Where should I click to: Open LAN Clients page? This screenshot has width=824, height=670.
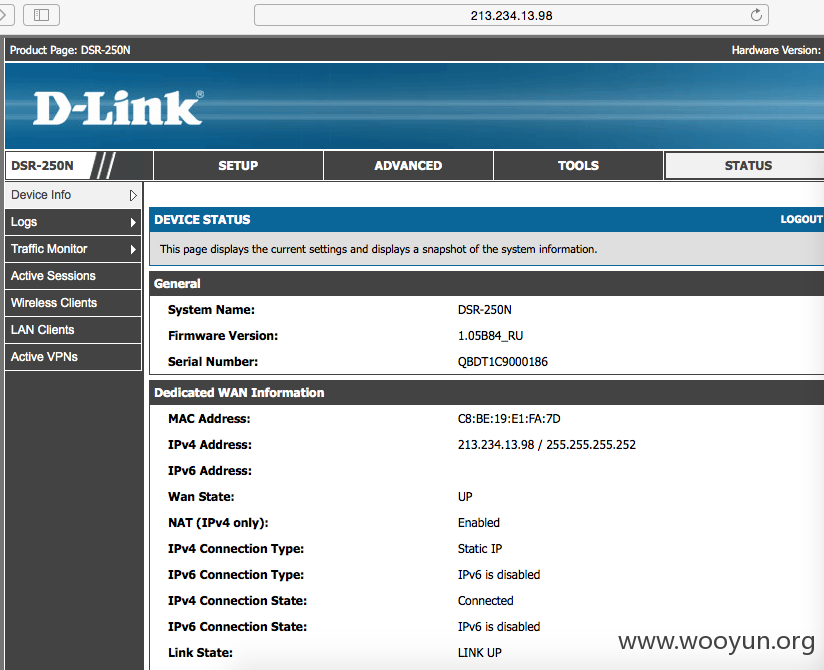pos(73,330)
